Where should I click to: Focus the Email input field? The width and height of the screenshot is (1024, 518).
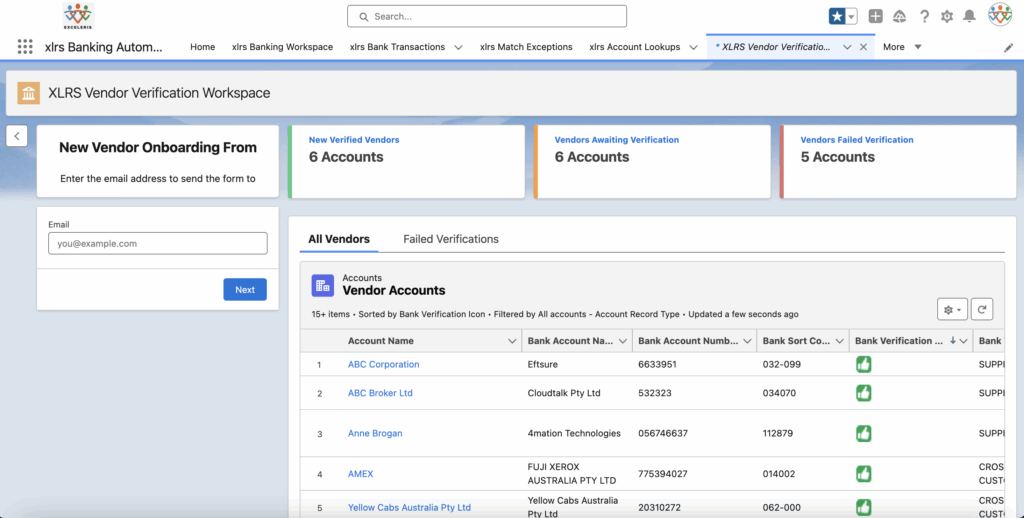[157, 244]
